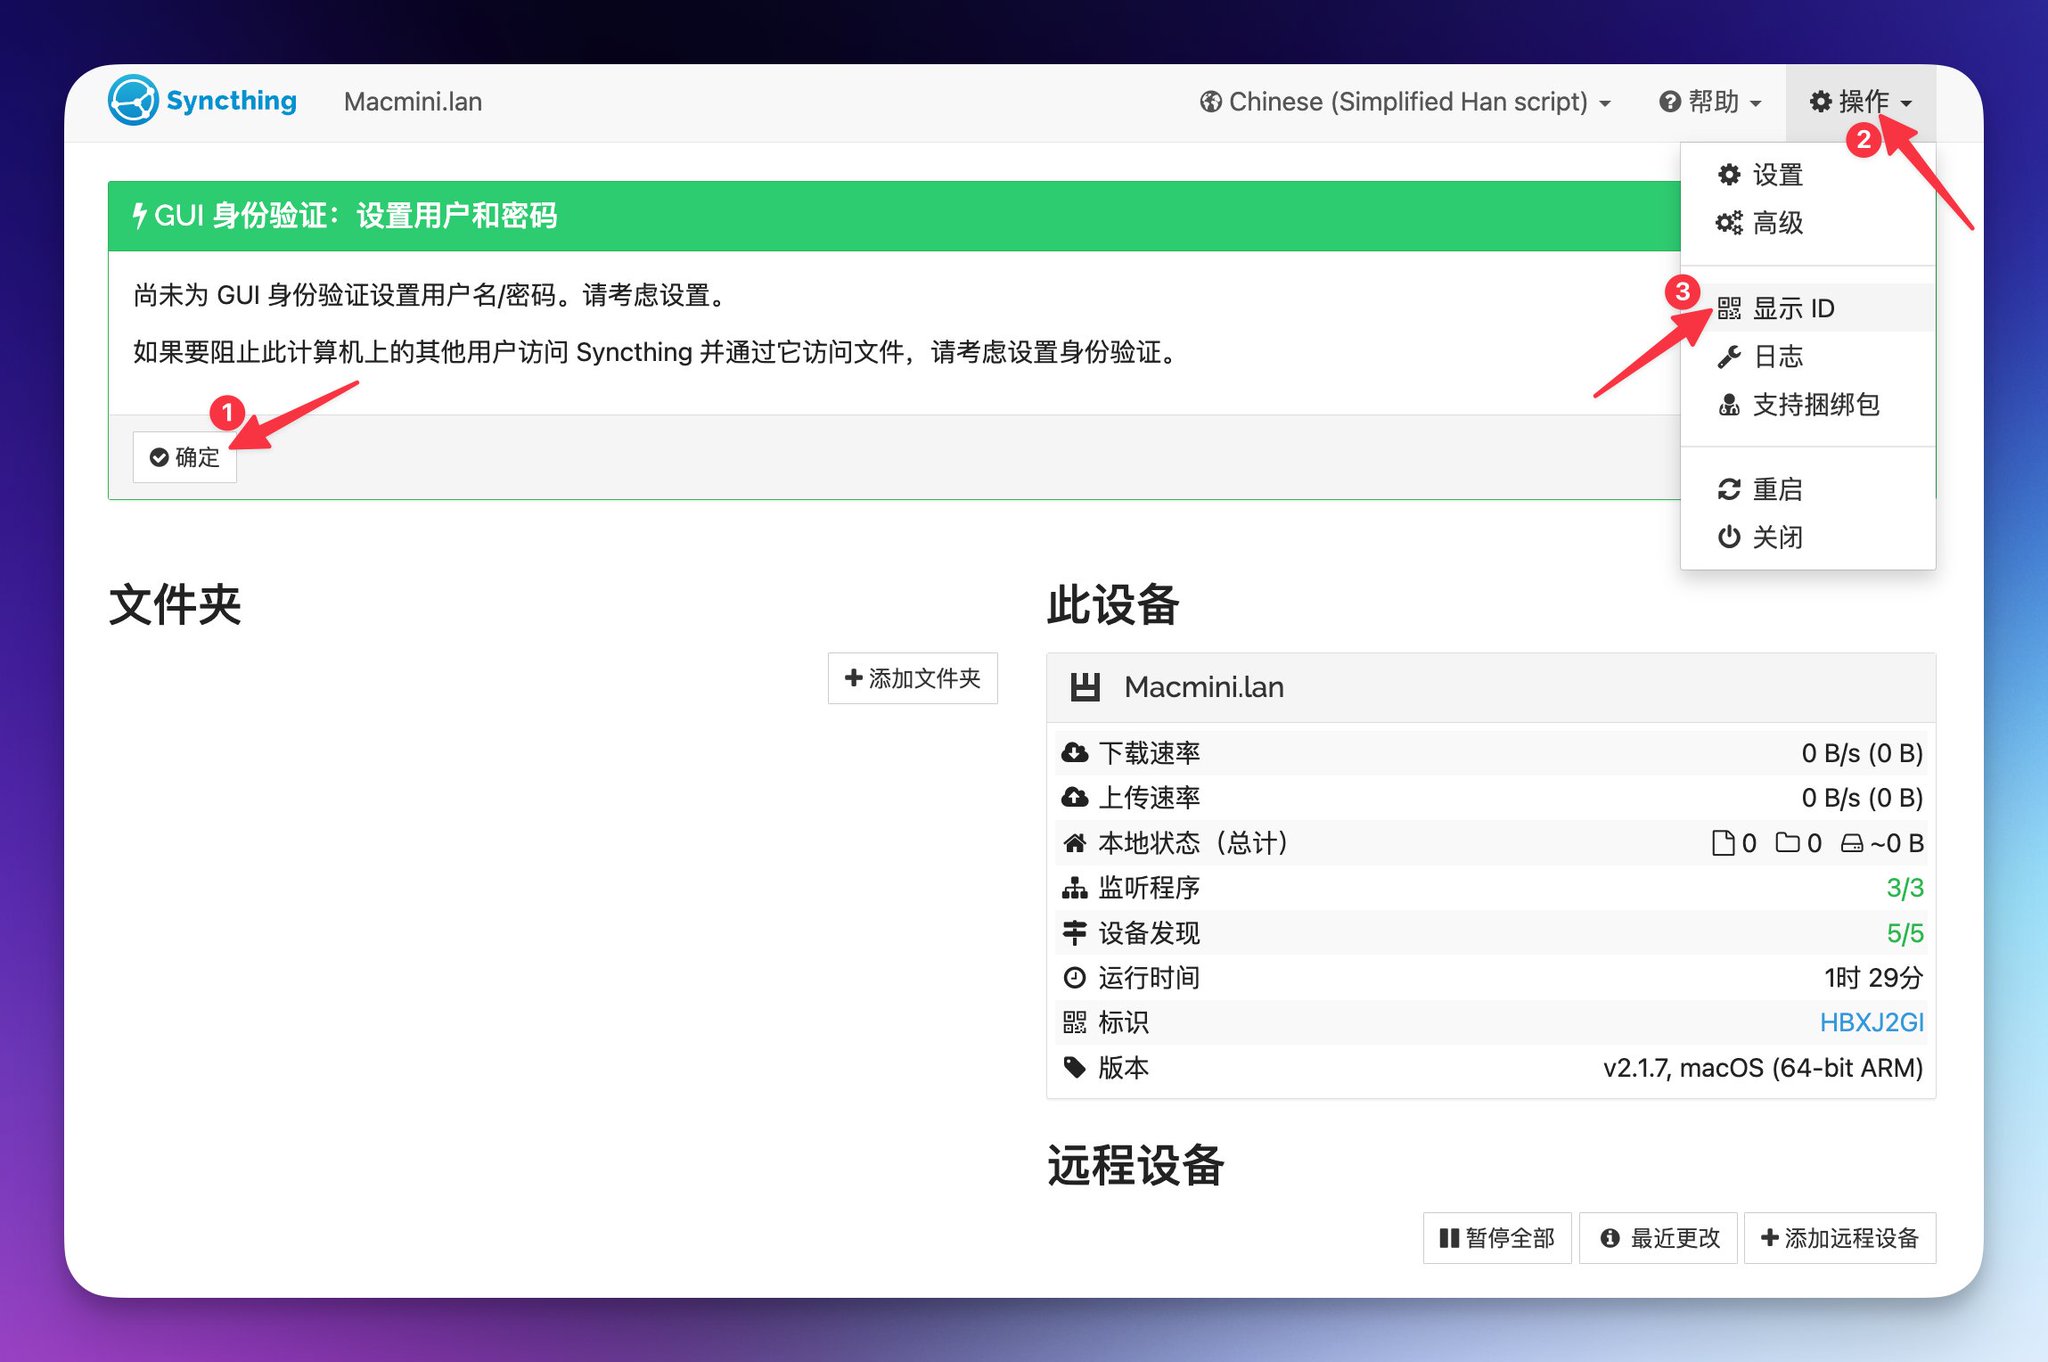2048x1362 pixels.
Task: Click 最近更改 recent changes button
Action: click(1658, 1238)
